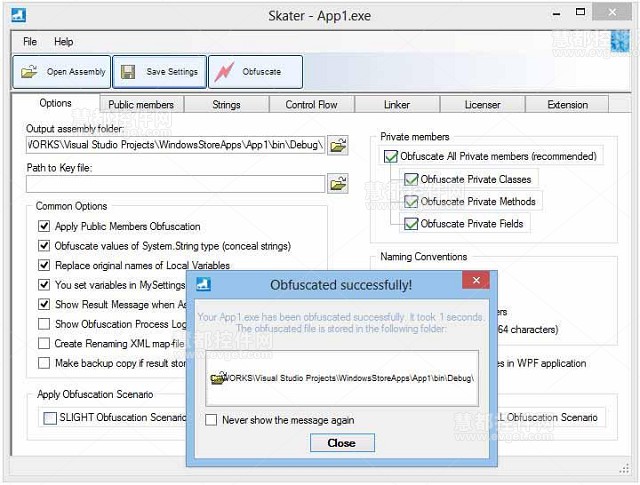This screenshot has height=485, width=640.
Task: Toggle Replace original names of Local Variables
Action: 44,265
